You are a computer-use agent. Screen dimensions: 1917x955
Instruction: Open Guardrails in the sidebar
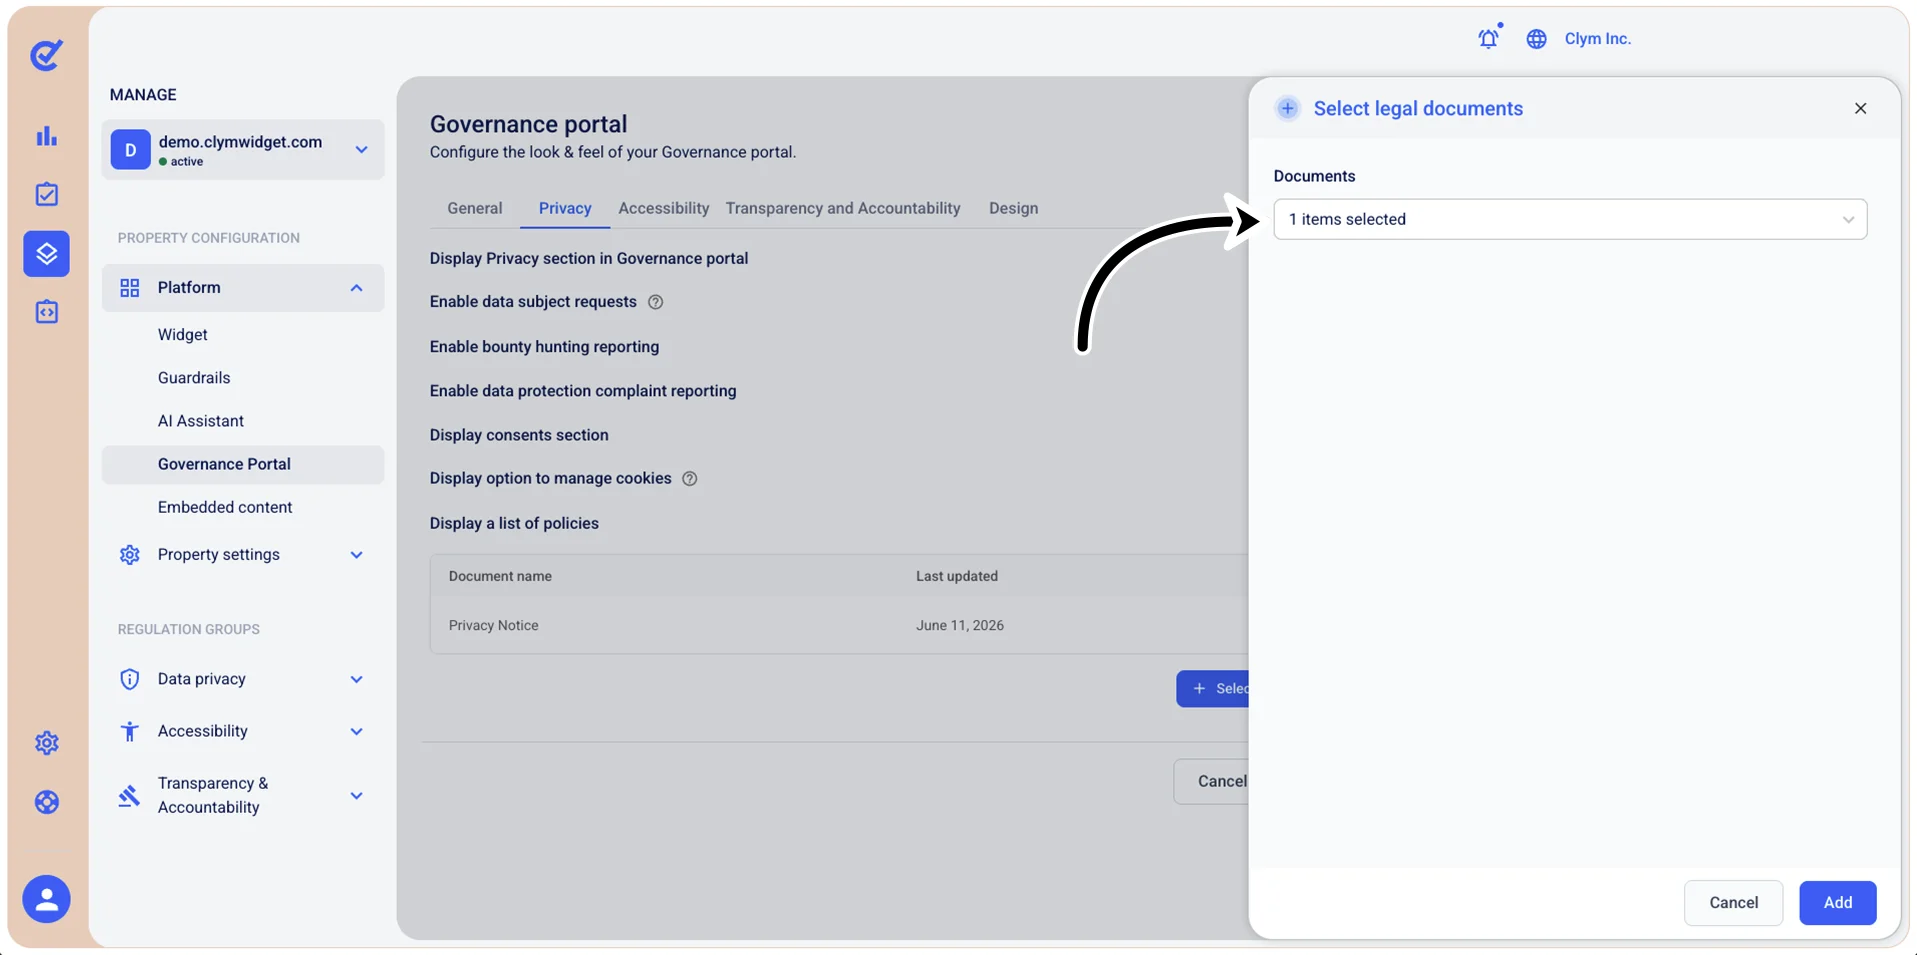[194, 378]
